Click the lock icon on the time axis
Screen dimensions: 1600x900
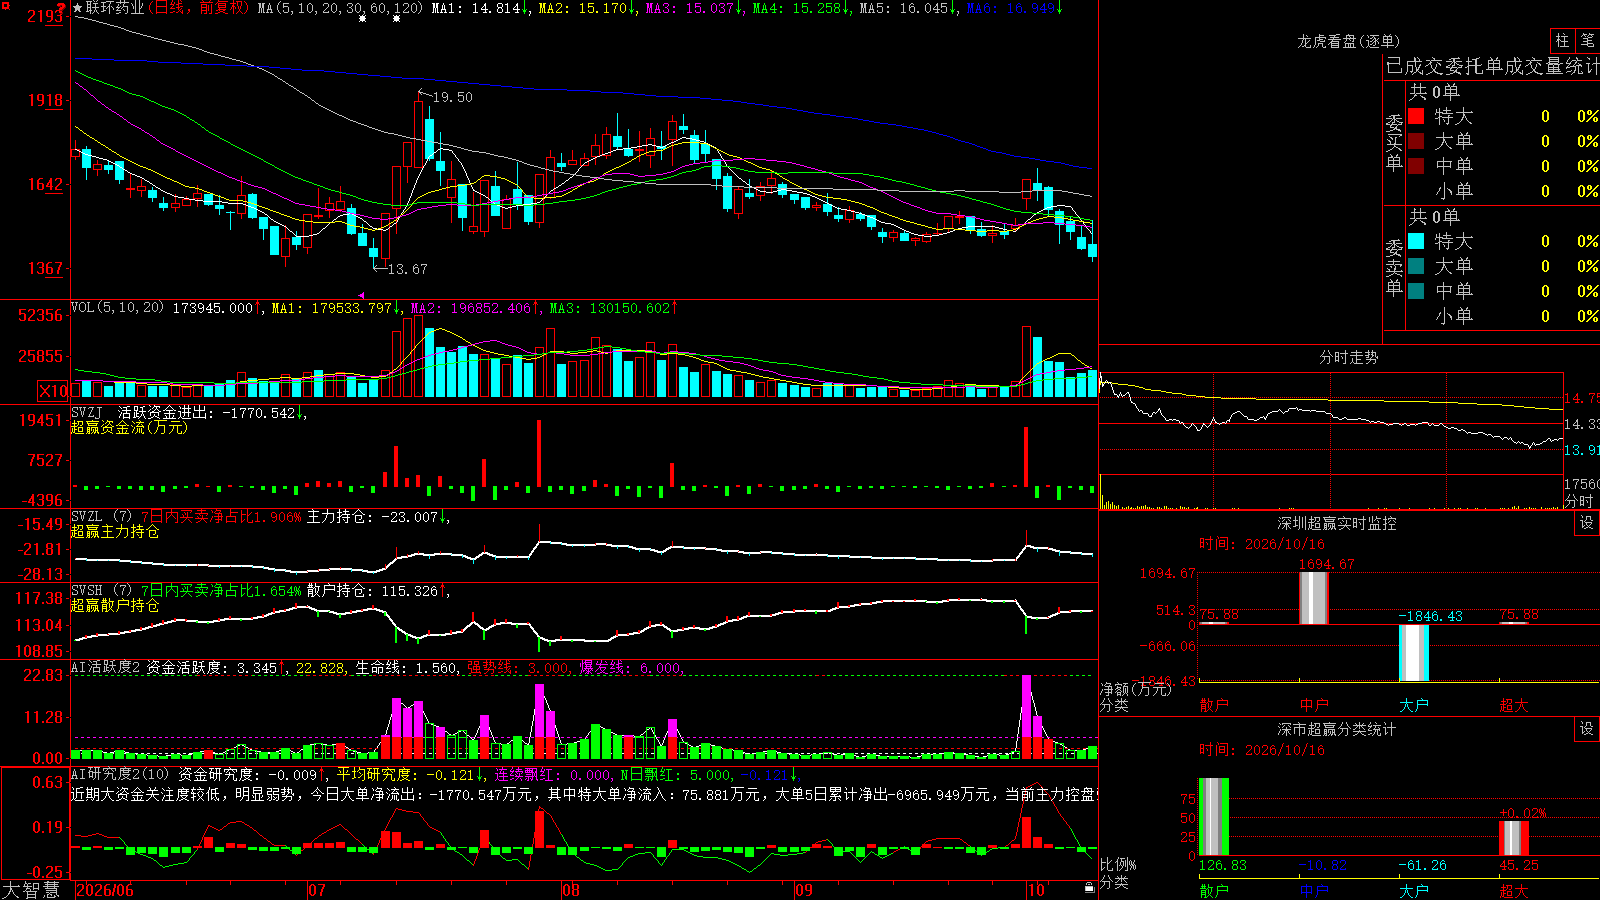click(x=1089, y=888)
